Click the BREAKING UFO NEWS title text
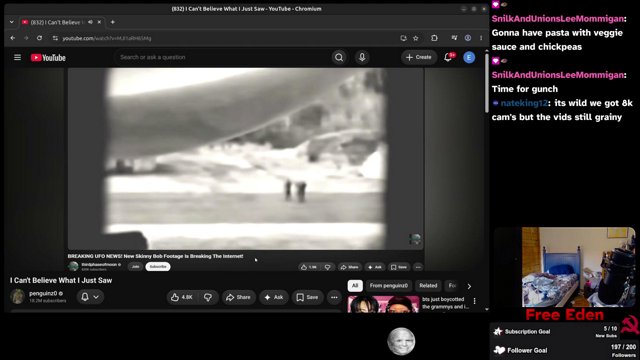 click(x=156, y=256)
